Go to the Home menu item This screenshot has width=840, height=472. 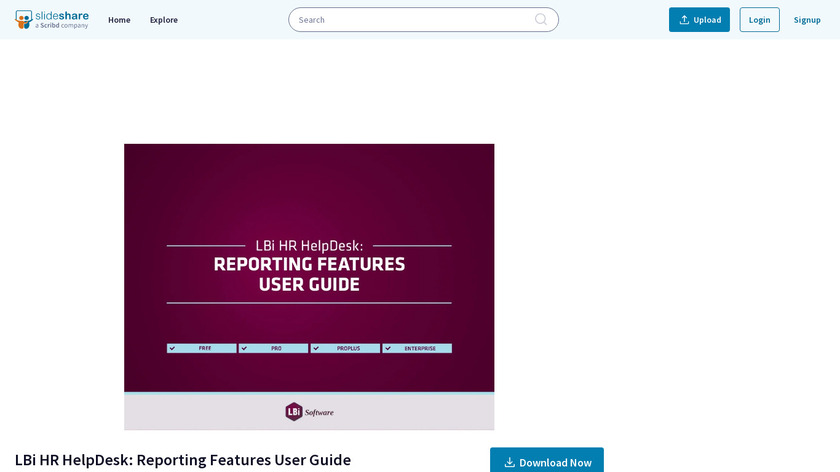pyautogui.click(x=119, y=20)
